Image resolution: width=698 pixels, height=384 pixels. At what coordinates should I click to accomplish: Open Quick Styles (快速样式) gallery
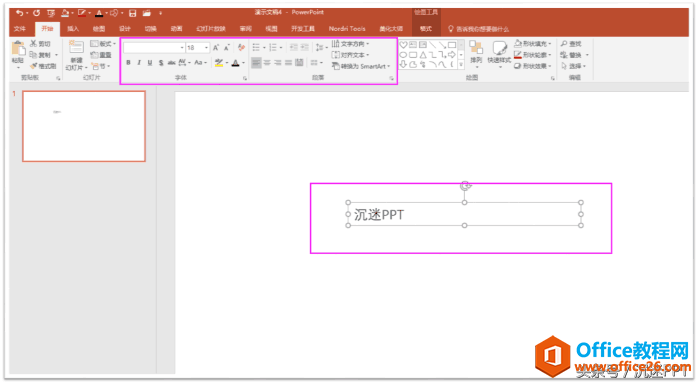(x=499, y=52)
